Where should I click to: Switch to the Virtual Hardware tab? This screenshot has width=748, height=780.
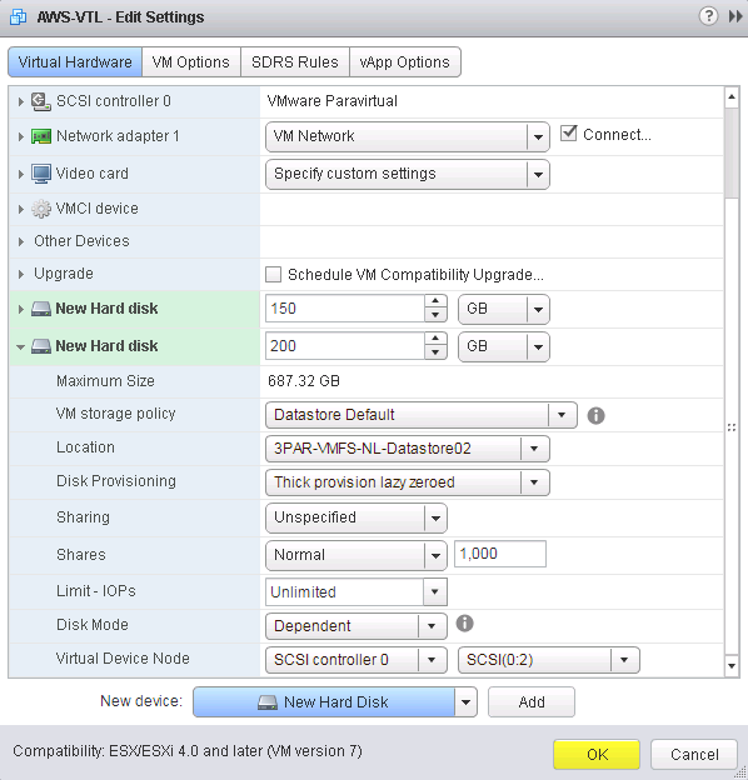pyautogui.click(x=75, y=62)
